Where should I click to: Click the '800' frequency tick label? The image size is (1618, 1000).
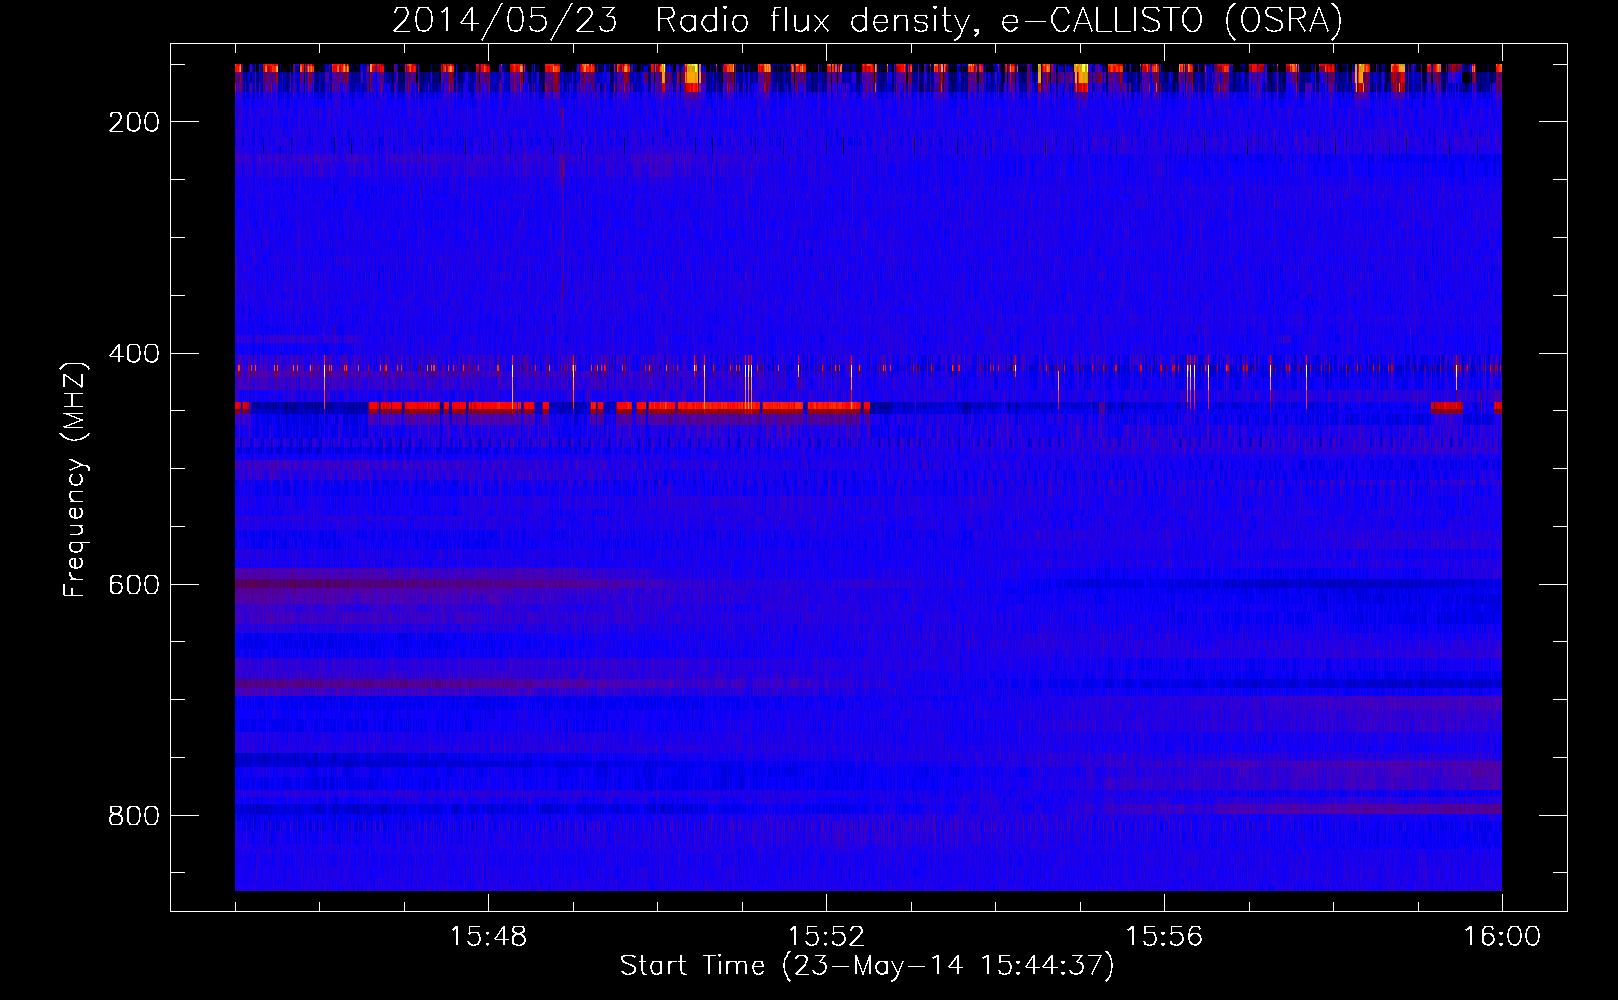pyautogui.click(x=134, y=816)
